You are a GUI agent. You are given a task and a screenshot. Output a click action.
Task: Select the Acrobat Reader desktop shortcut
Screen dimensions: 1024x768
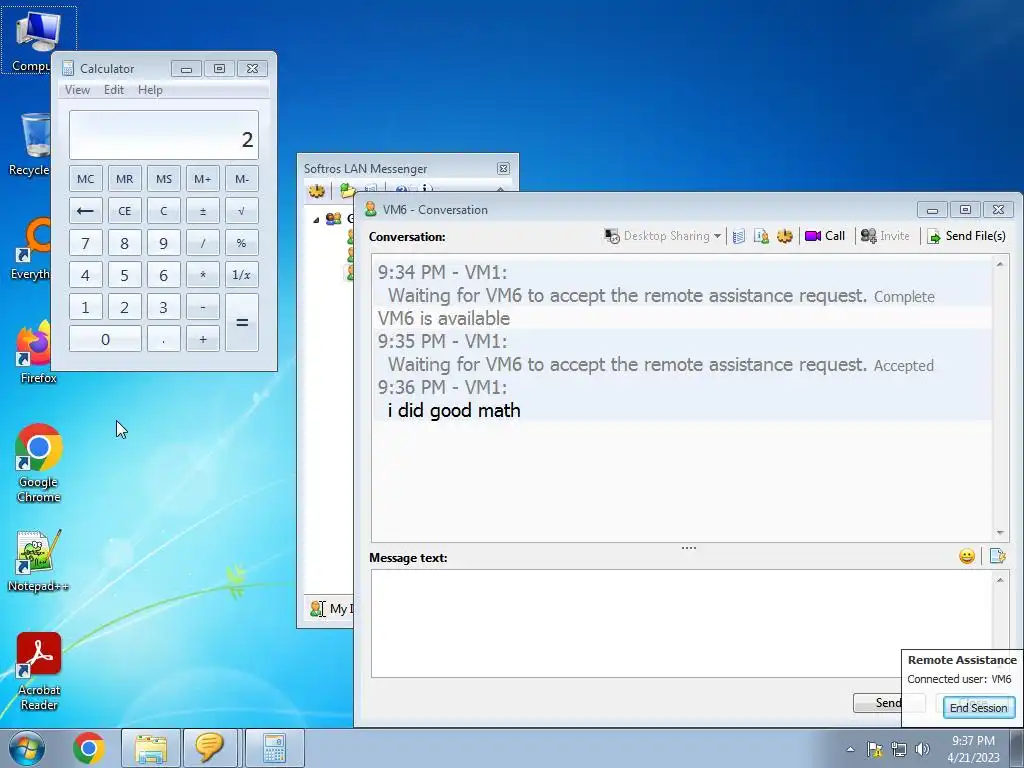point(39,671)
